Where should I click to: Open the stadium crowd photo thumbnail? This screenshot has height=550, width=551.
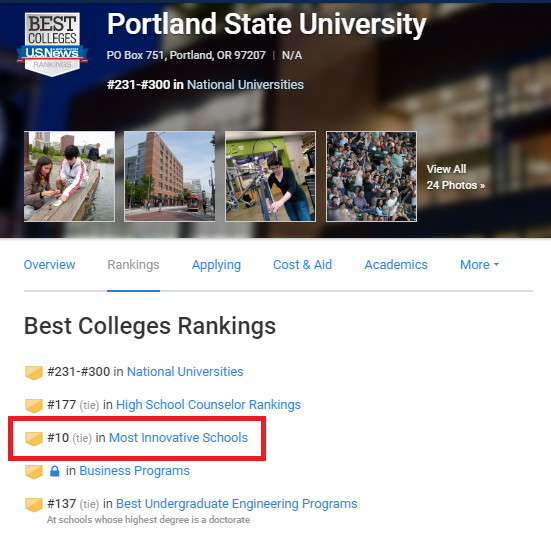[x=371, y=176]
